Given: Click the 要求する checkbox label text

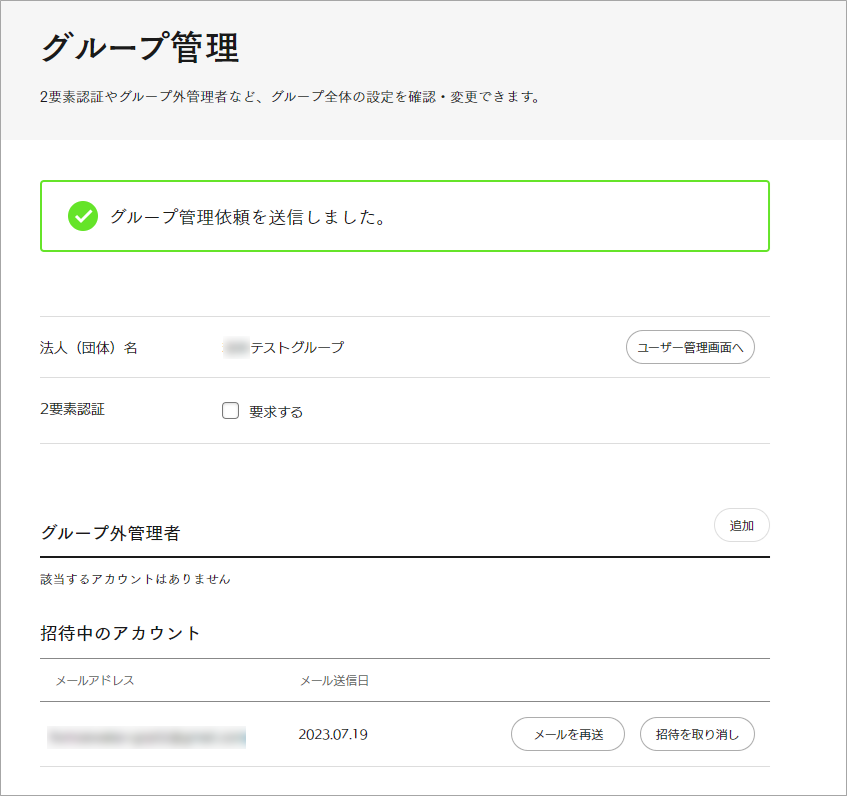Looking at the screenshot, I should 276,411.
